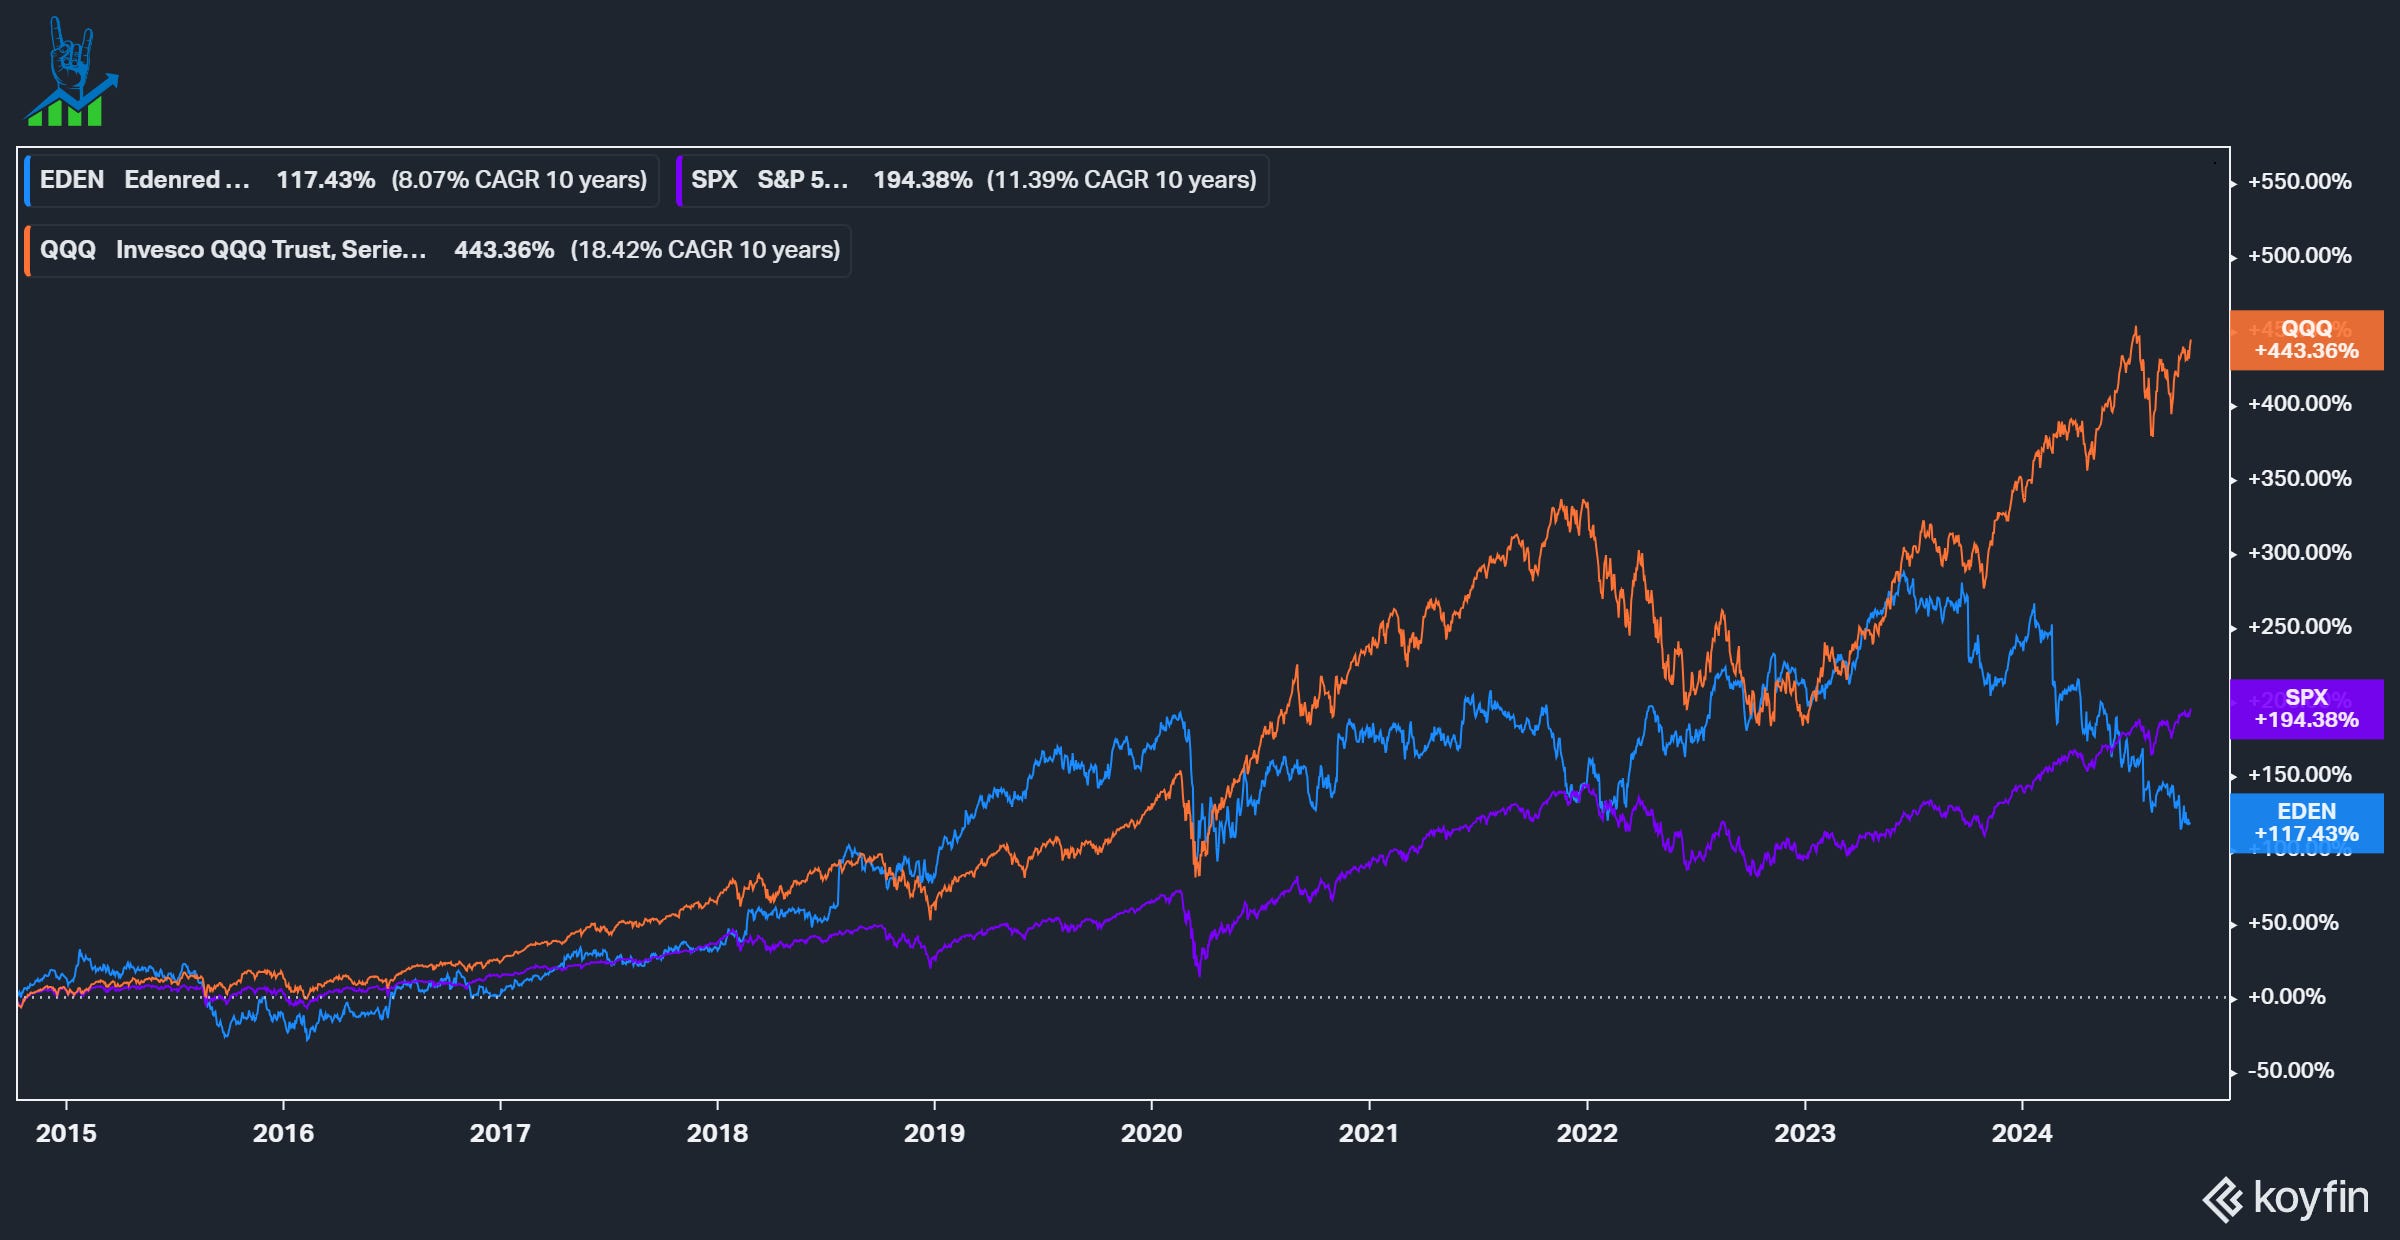Screen dimensions: 2400x1240
Task: Click the 2022 x-axis label
Action: click(1587, 1133)
